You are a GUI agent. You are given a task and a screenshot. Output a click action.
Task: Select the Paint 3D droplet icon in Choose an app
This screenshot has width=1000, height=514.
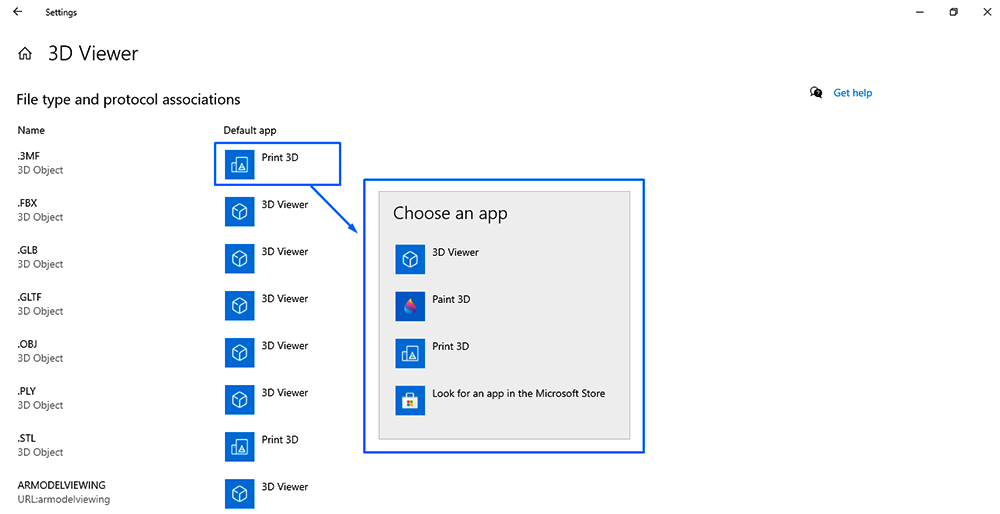click(x=410, y=307)
